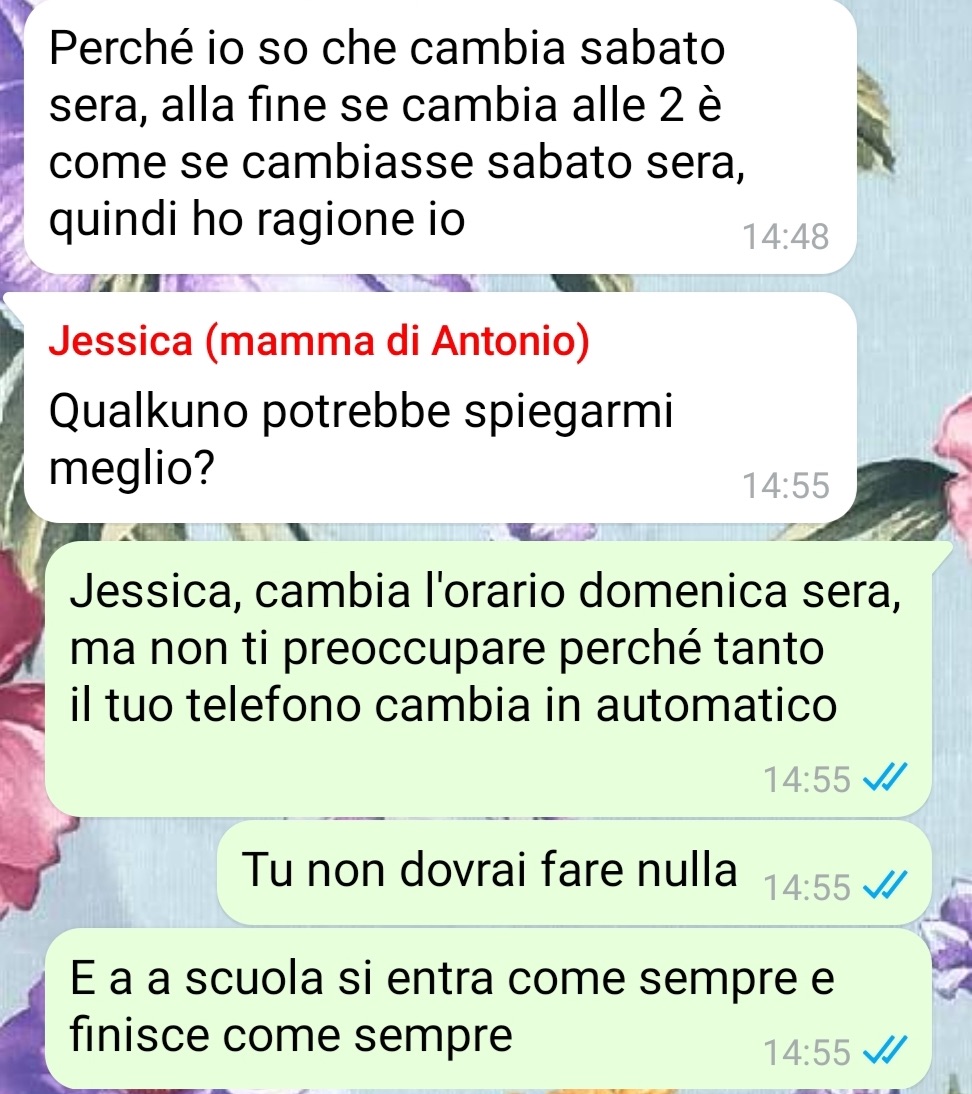The image size is (972, 1094).
Task: Click the 14:48 timestamp on the first message
Action: coord(786,237)
